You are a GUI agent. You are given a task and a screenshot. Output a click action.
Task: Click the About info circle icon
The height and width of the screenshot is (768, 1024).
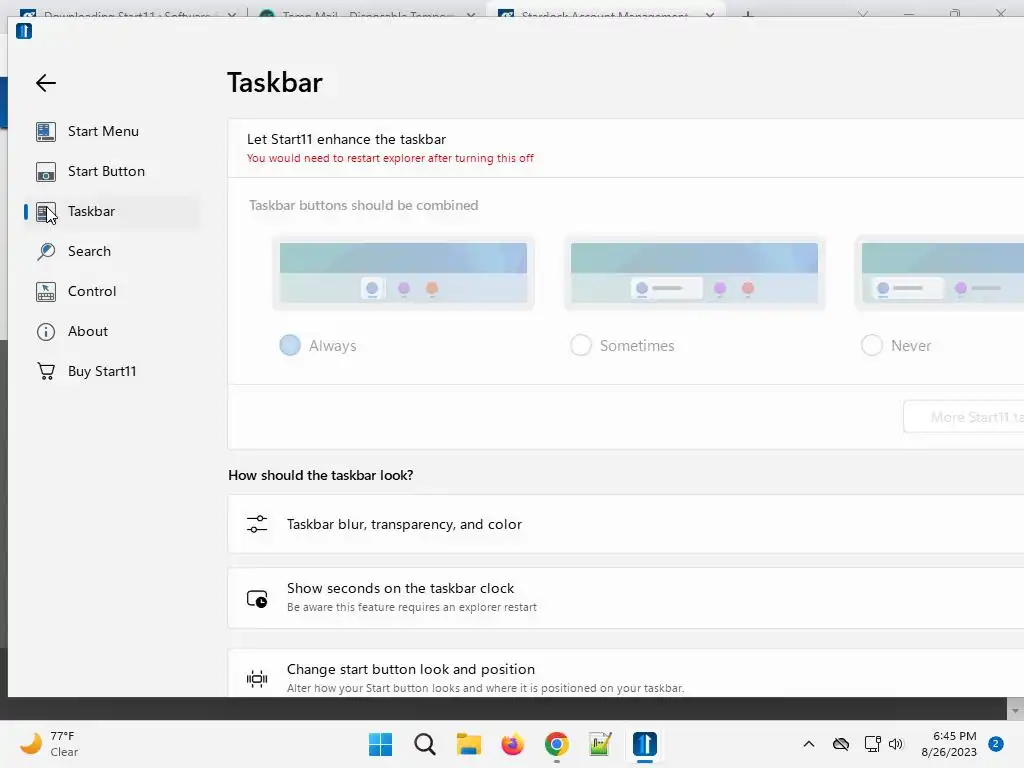click(x=46, y=332)
